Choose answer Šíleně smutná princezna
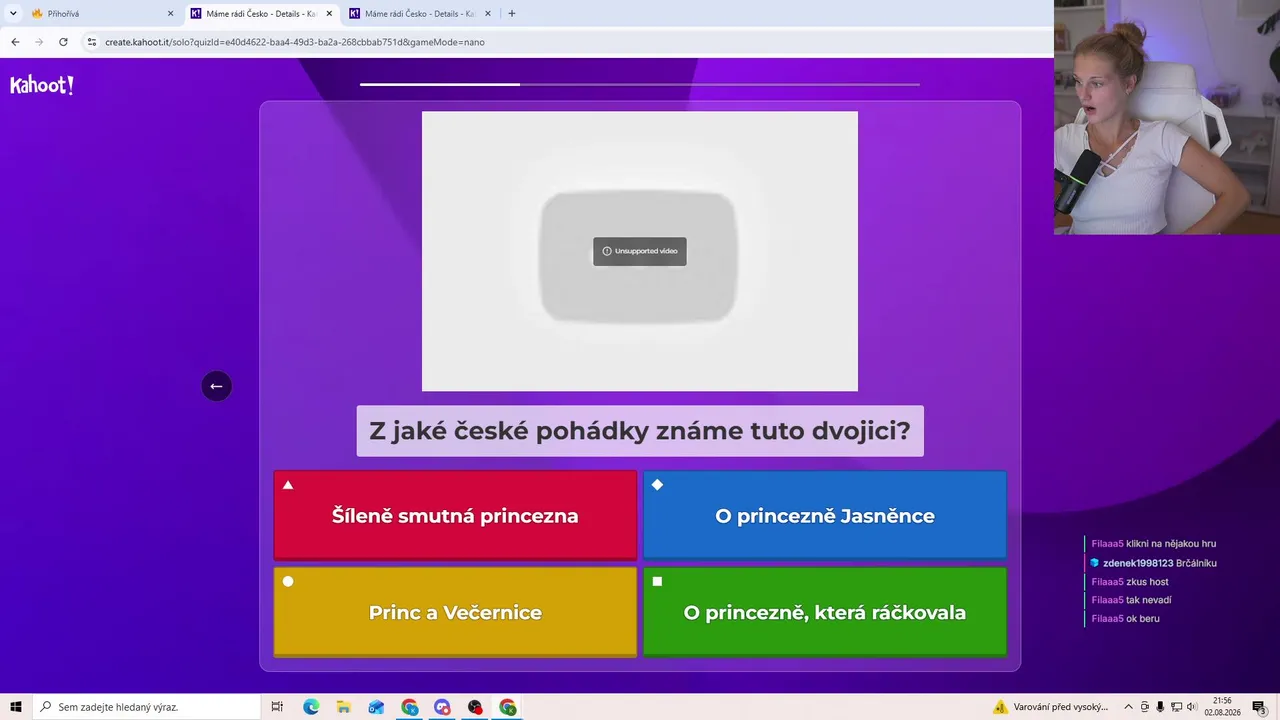Viewport: 1280px width, 720px height. (x=455, y=515)
